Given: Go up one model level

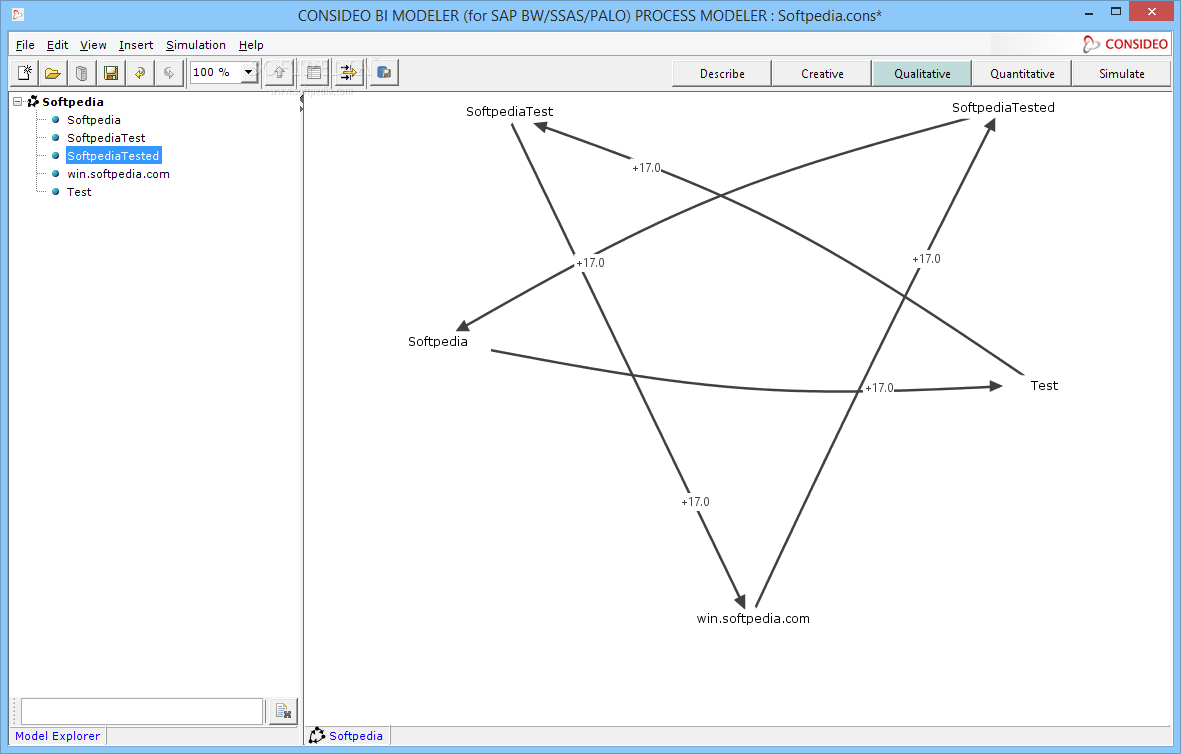Looking at the screenshot, I should 279,73.
